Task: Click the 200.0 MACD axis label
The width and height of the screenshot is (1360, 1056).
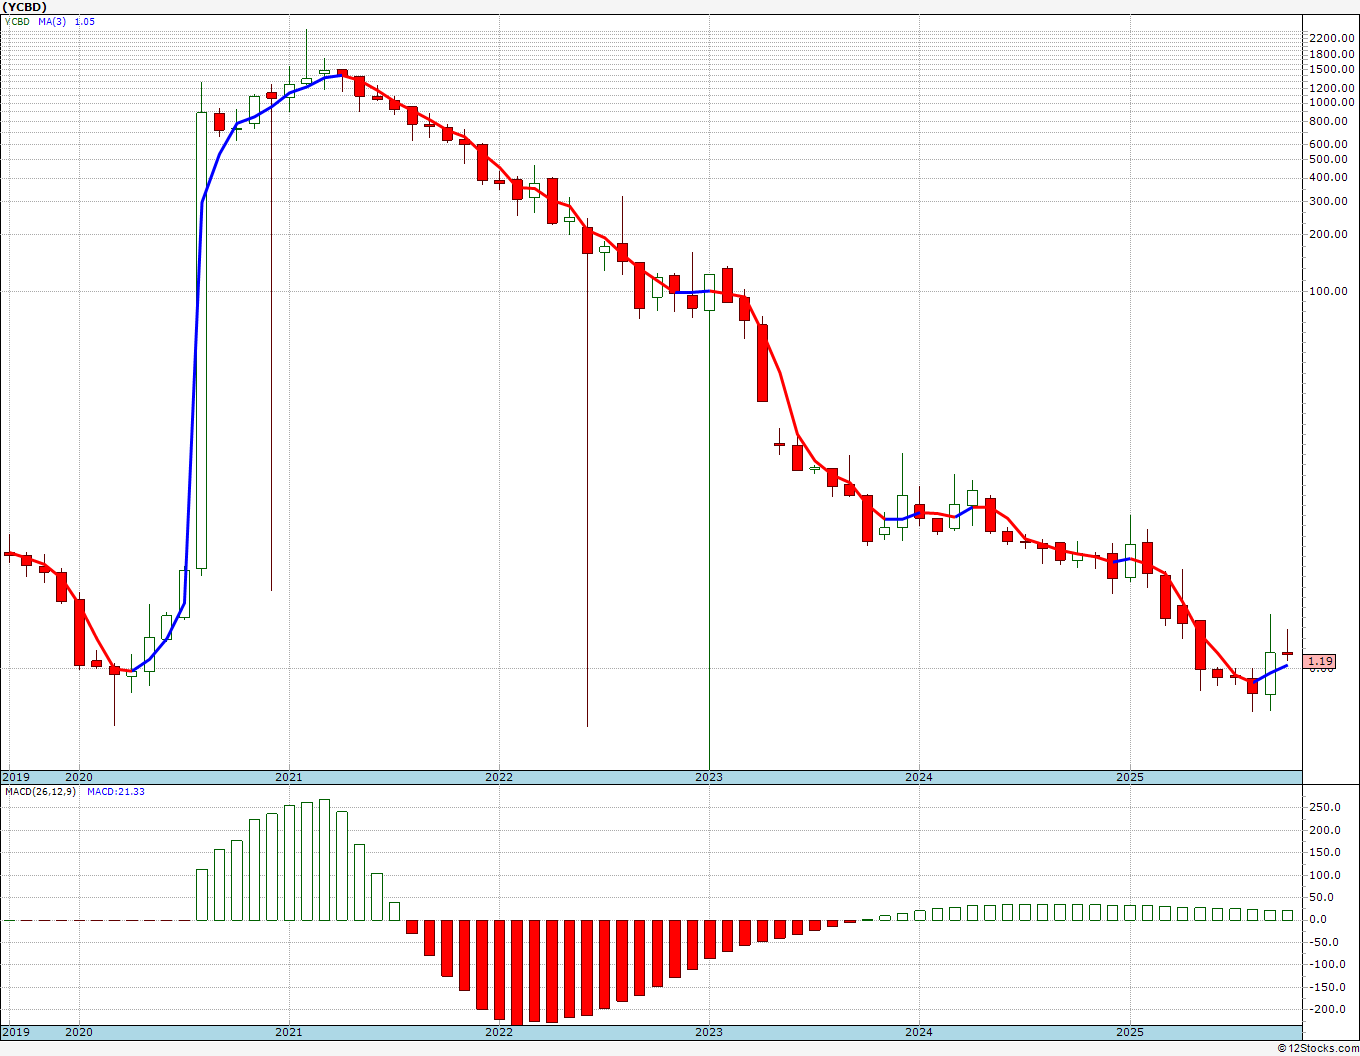Action: point(1325,830)
